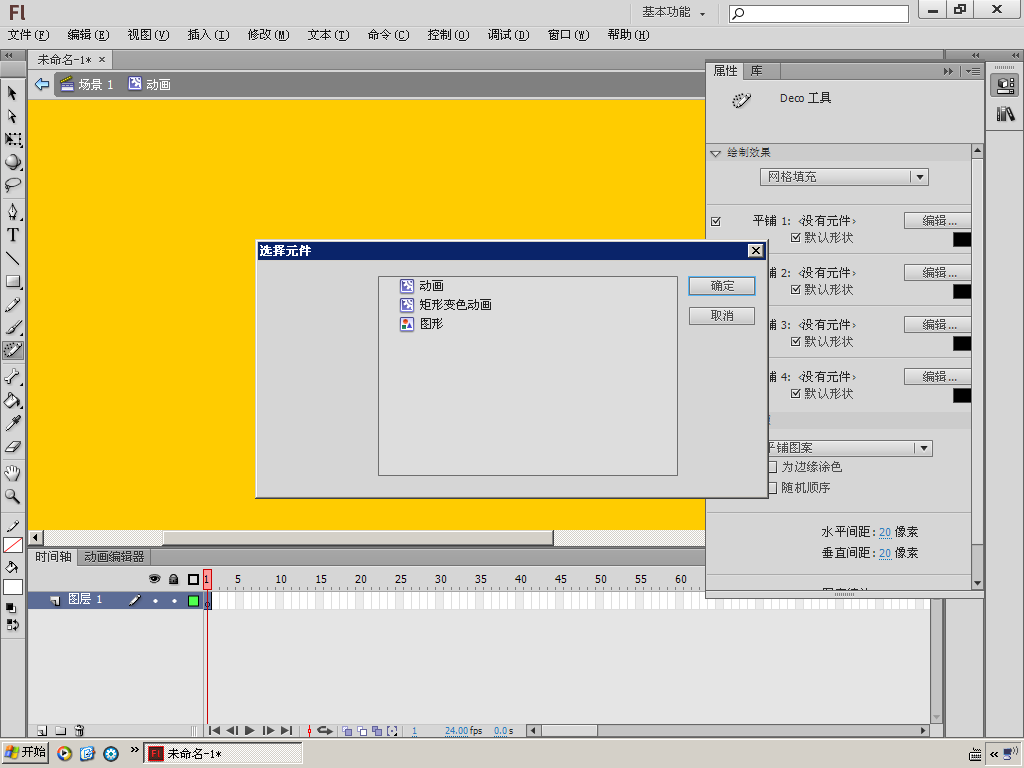Uncheck 默认形状 under tile 2
Image resolution: width=1024 pixels, height=768 pixels.
pyautogui.click(x=795, y=289)
